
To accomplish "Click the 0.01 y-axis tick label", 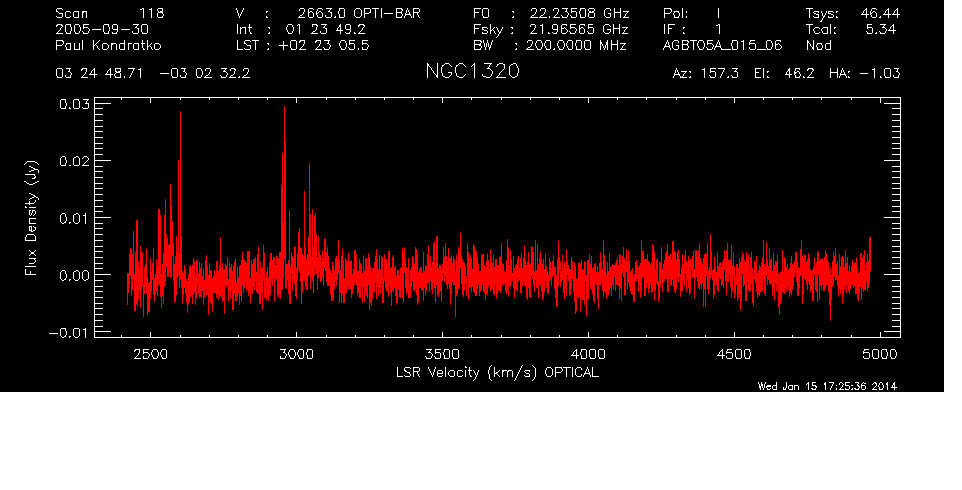I will coord(74,218).
